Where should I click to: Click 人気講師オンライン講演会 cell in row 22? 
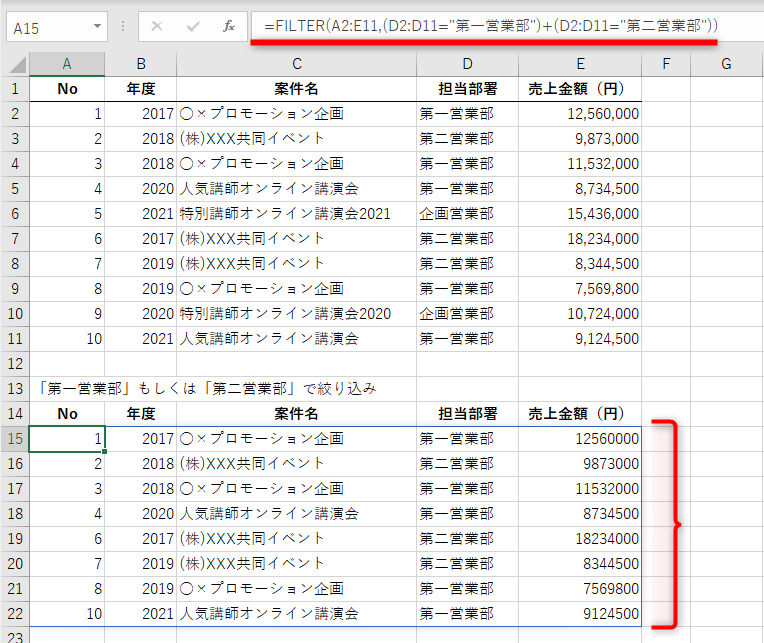(x=297, y=614)
